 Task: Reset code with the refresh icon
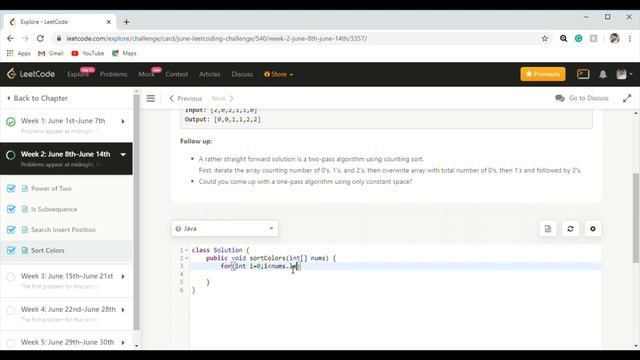coord(570,229)
